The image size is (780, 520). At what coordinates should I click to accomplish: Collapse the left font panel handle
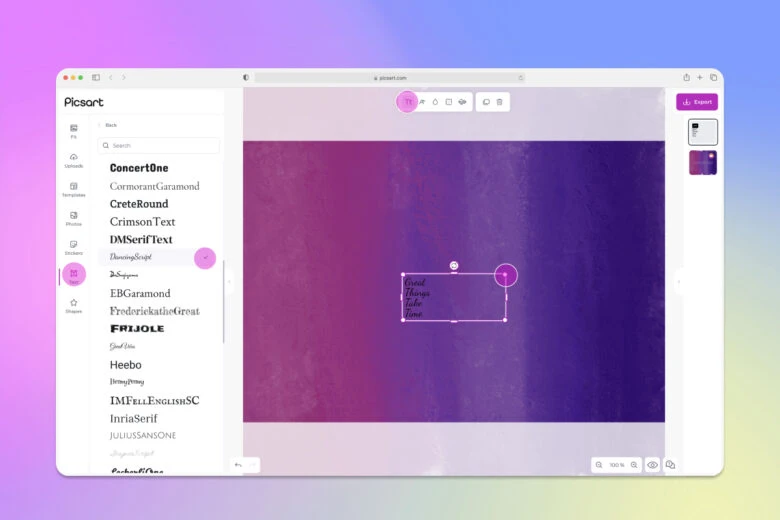pos(228,282)
